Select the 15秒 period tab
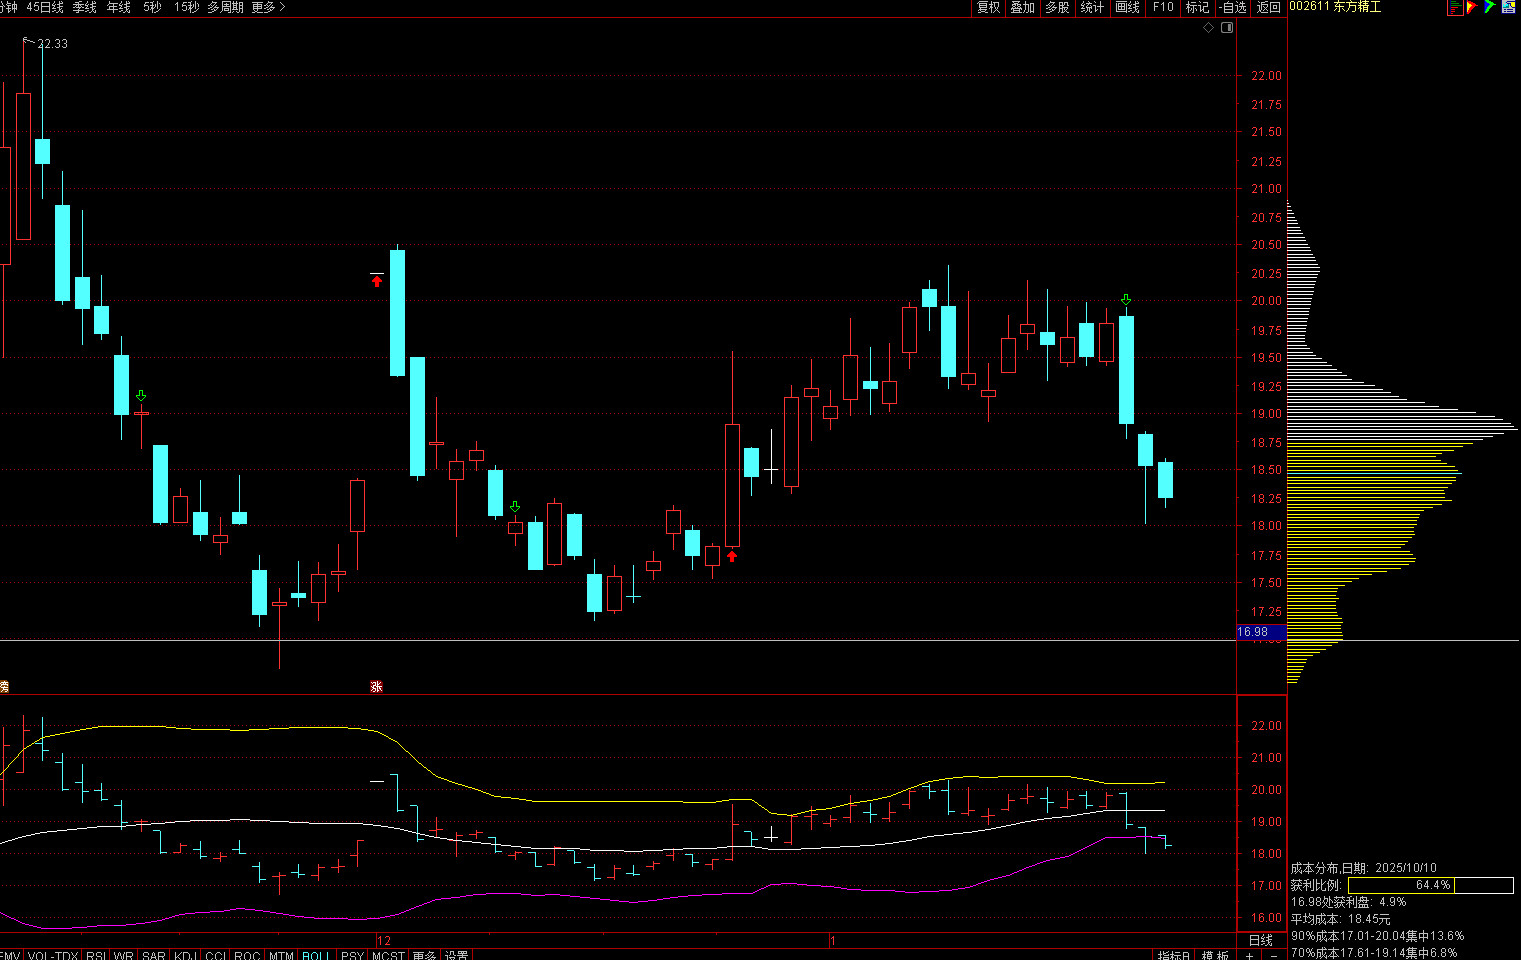 pyautogui.click(x=186, y=7)
